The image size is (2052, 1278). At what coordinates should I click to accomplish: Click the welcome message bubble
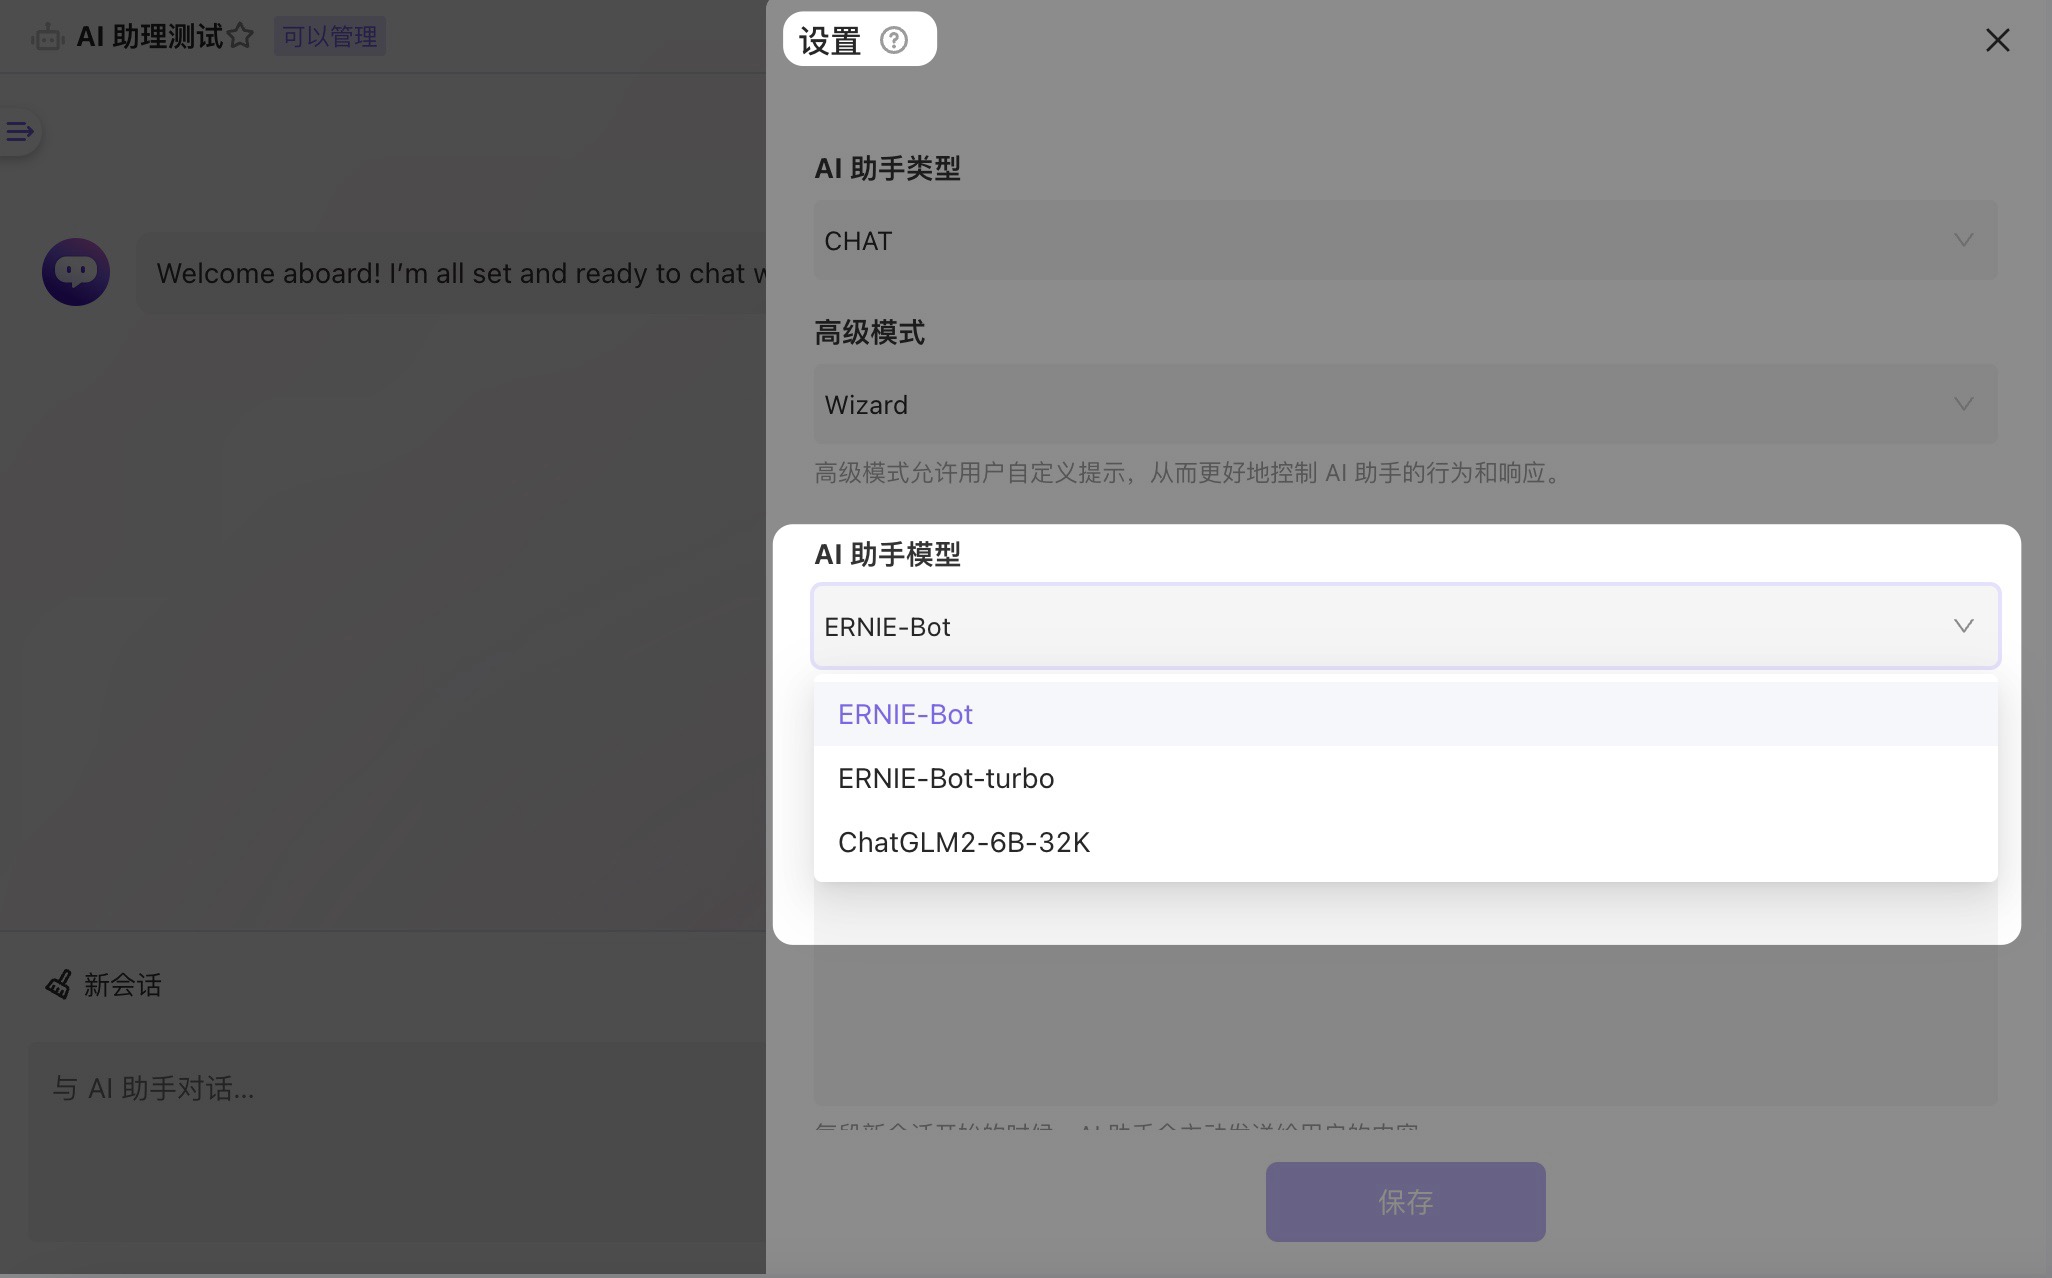coord(450,272)
